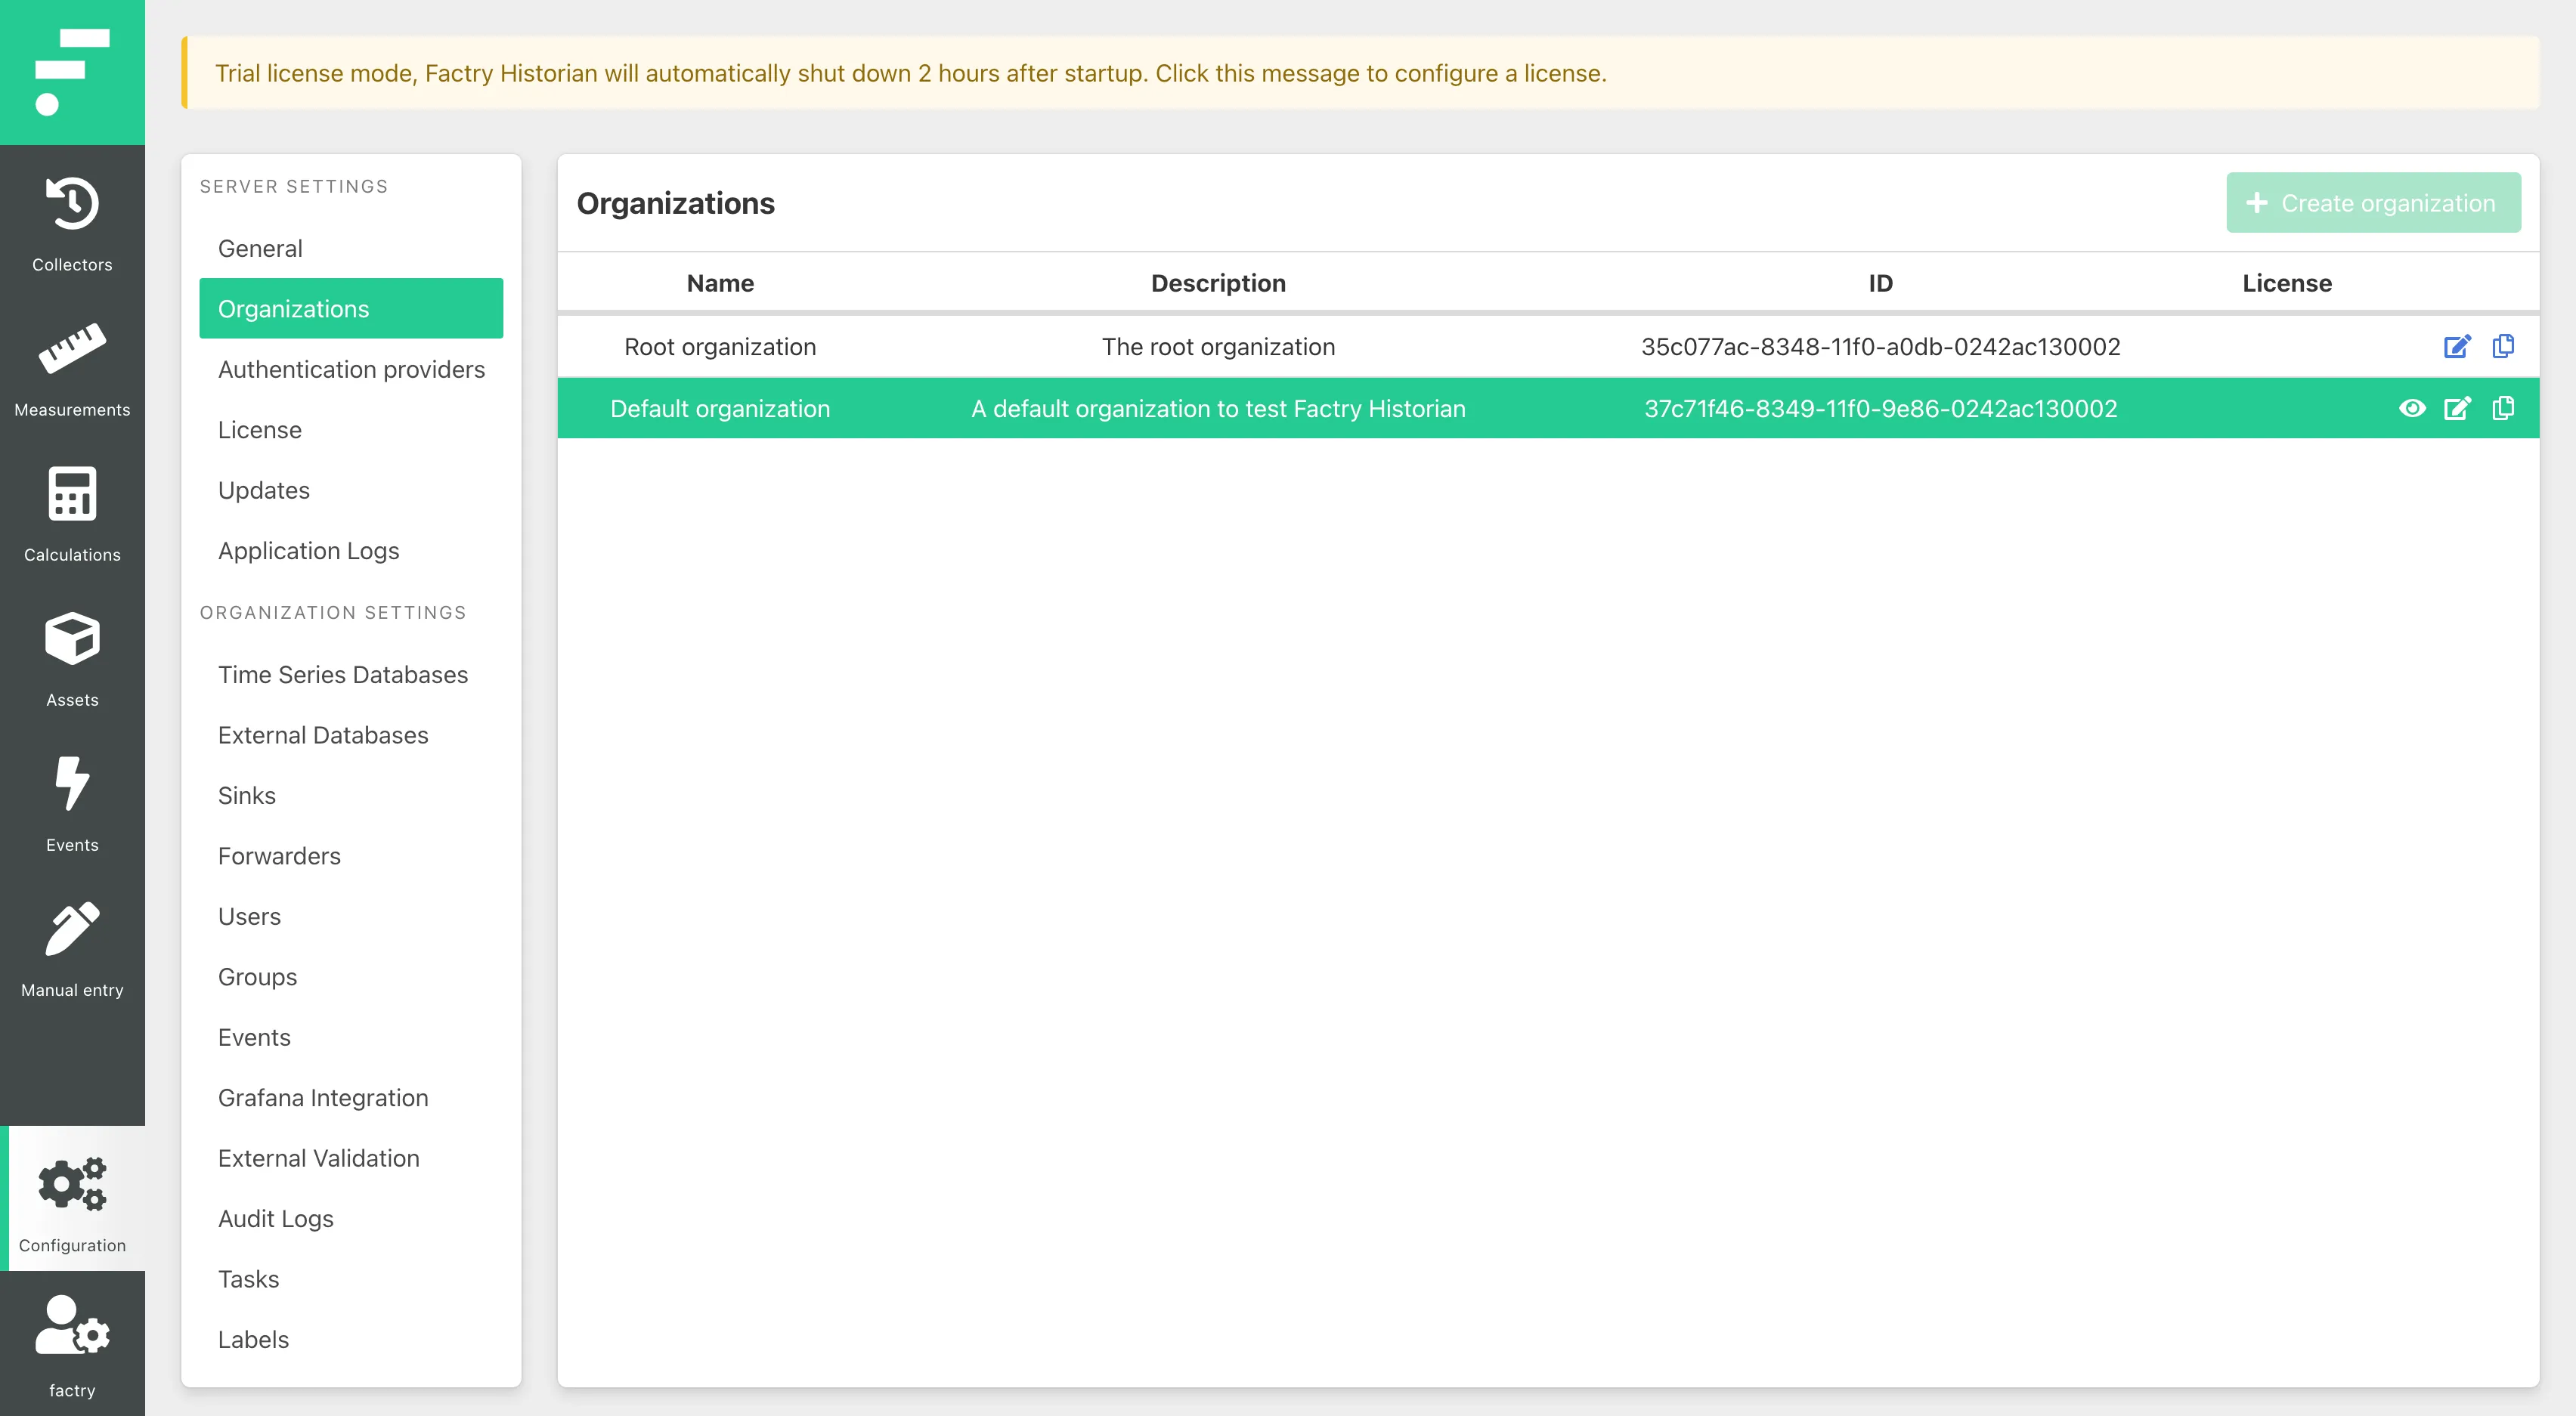Image resolution: width=2576 pixels, height=1416 pixels.
Task: Click the Factry logo icon
Action: pos(72,72)
